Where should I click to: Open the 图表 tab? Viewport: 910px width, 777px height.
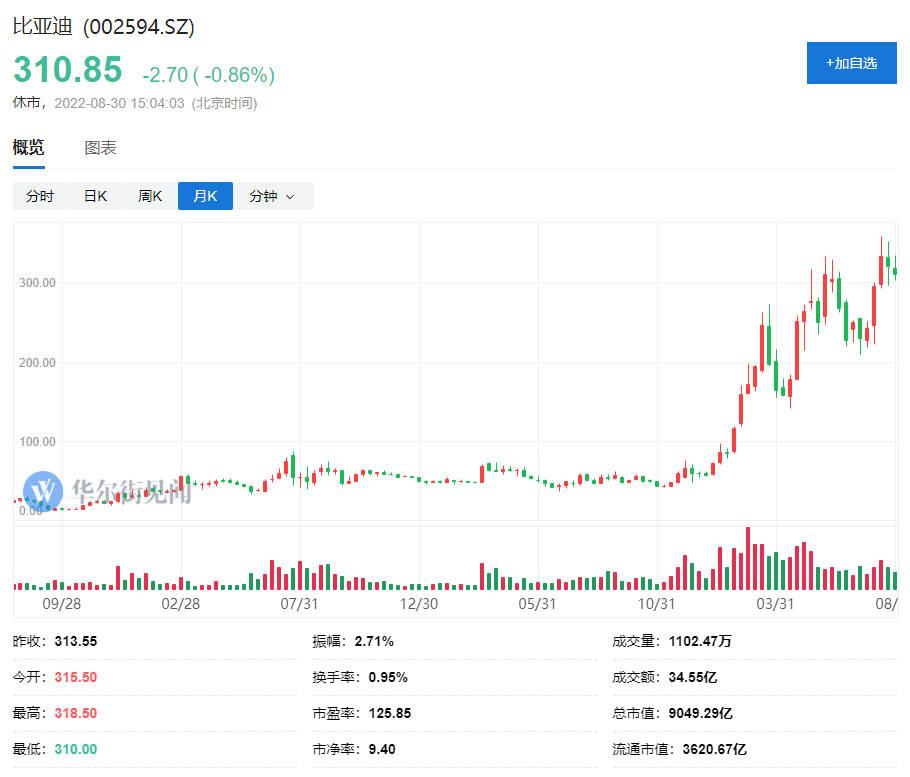[100, 148]
